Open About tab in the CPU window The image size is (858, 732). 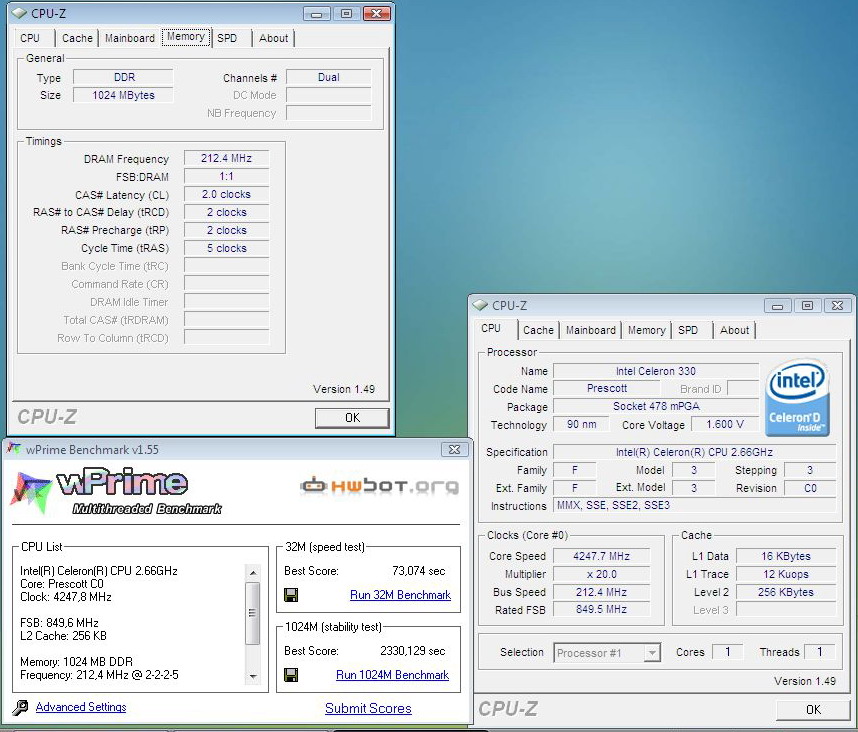[734, 330]
